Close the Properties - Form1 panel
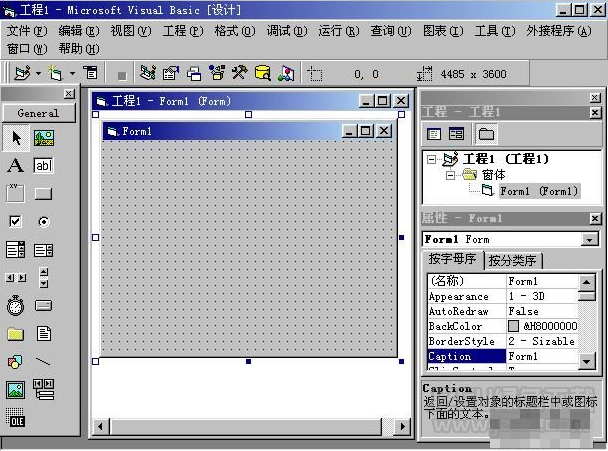The height and width of the screenshot is (451, 608). point(595,219)
